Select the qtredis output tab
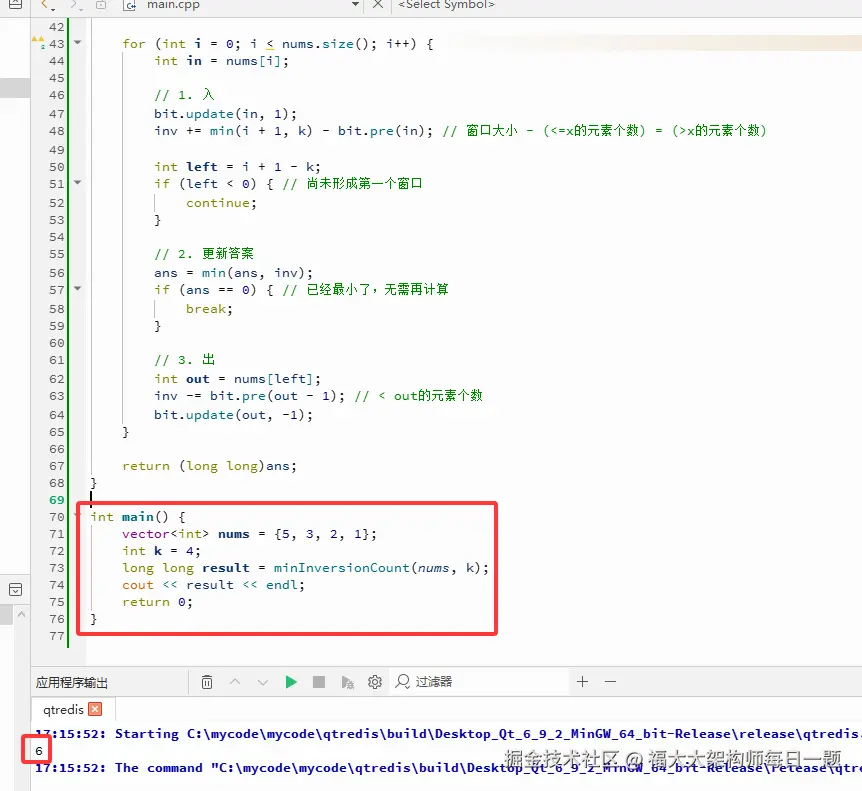The image size is (862, 791). (63, 710)
